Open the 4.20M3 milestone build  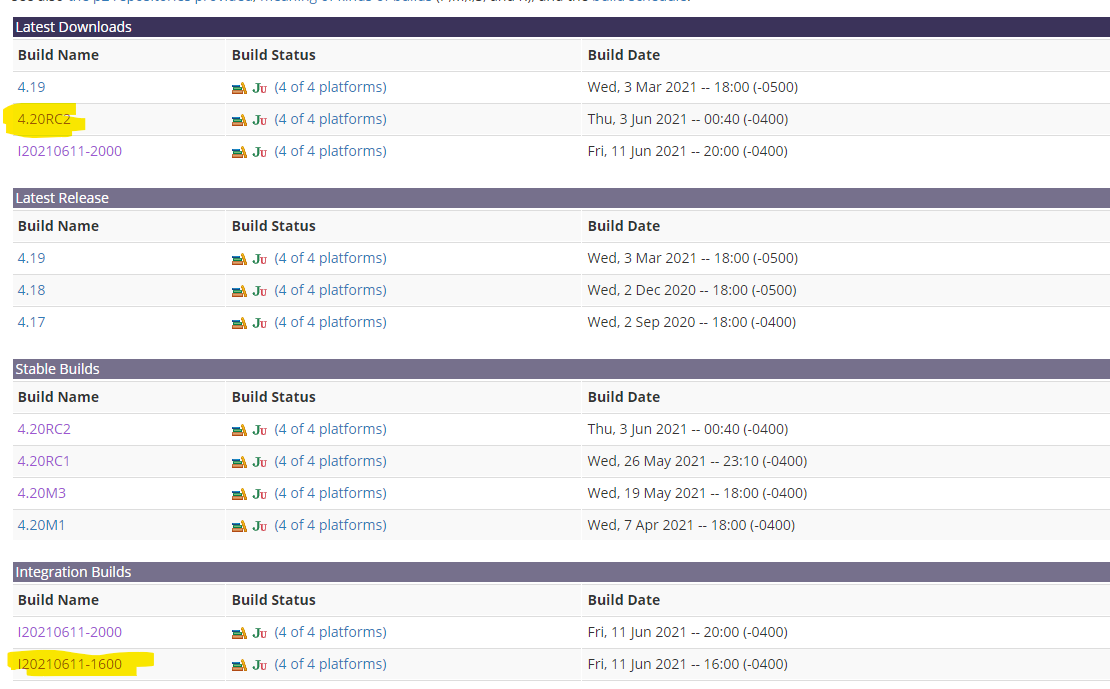point(42,493)
